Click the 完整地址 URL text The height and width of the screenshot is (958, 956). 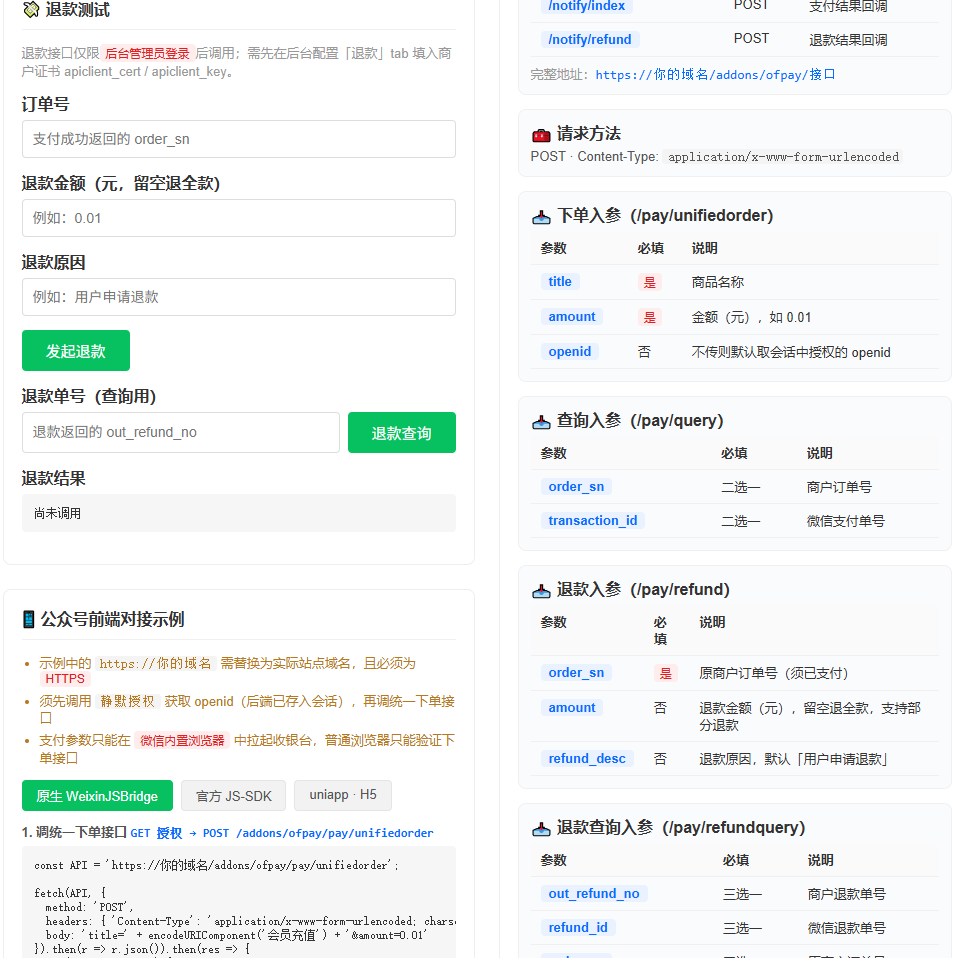pyautogui.click(x=715, y=75)
